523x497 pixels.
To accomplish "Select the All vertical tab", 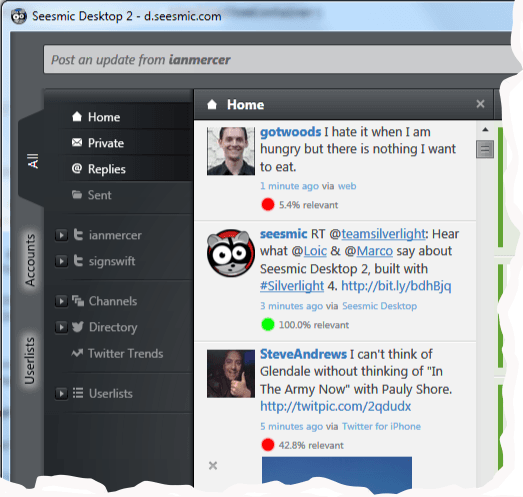I will 32,161.
